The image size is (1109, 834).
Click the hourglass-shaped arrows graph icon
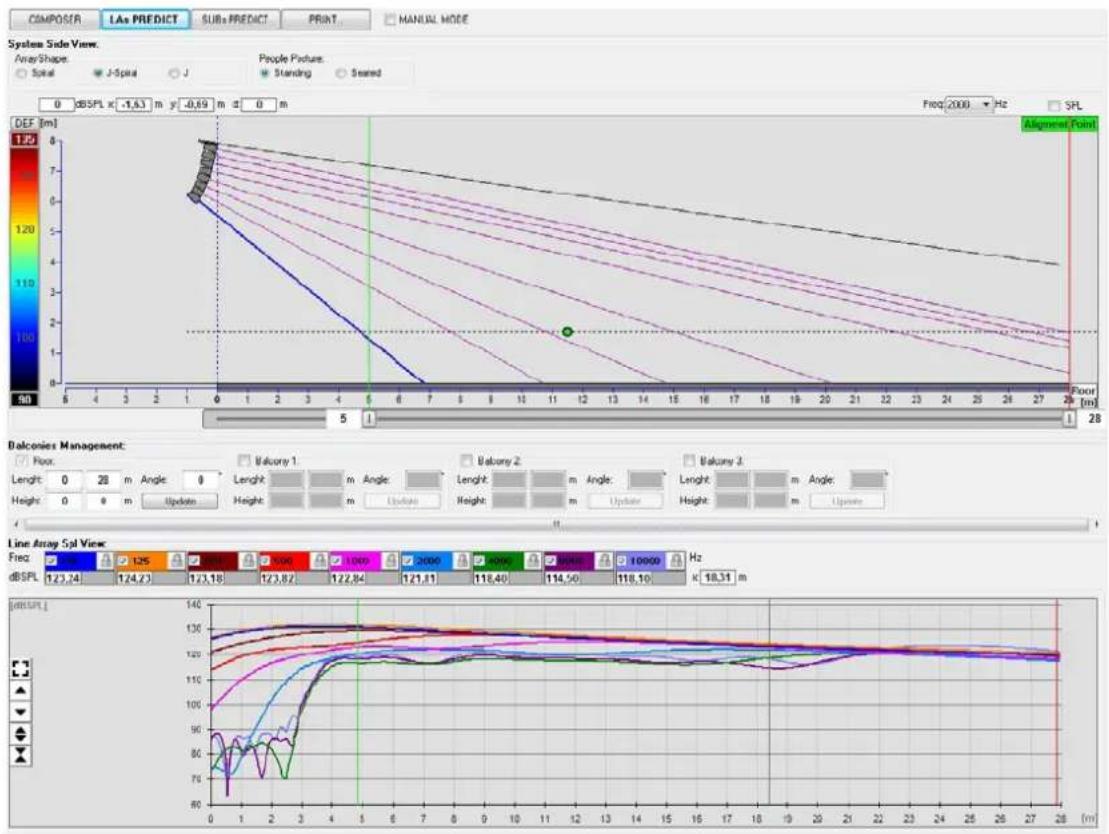tap(21, 755)
